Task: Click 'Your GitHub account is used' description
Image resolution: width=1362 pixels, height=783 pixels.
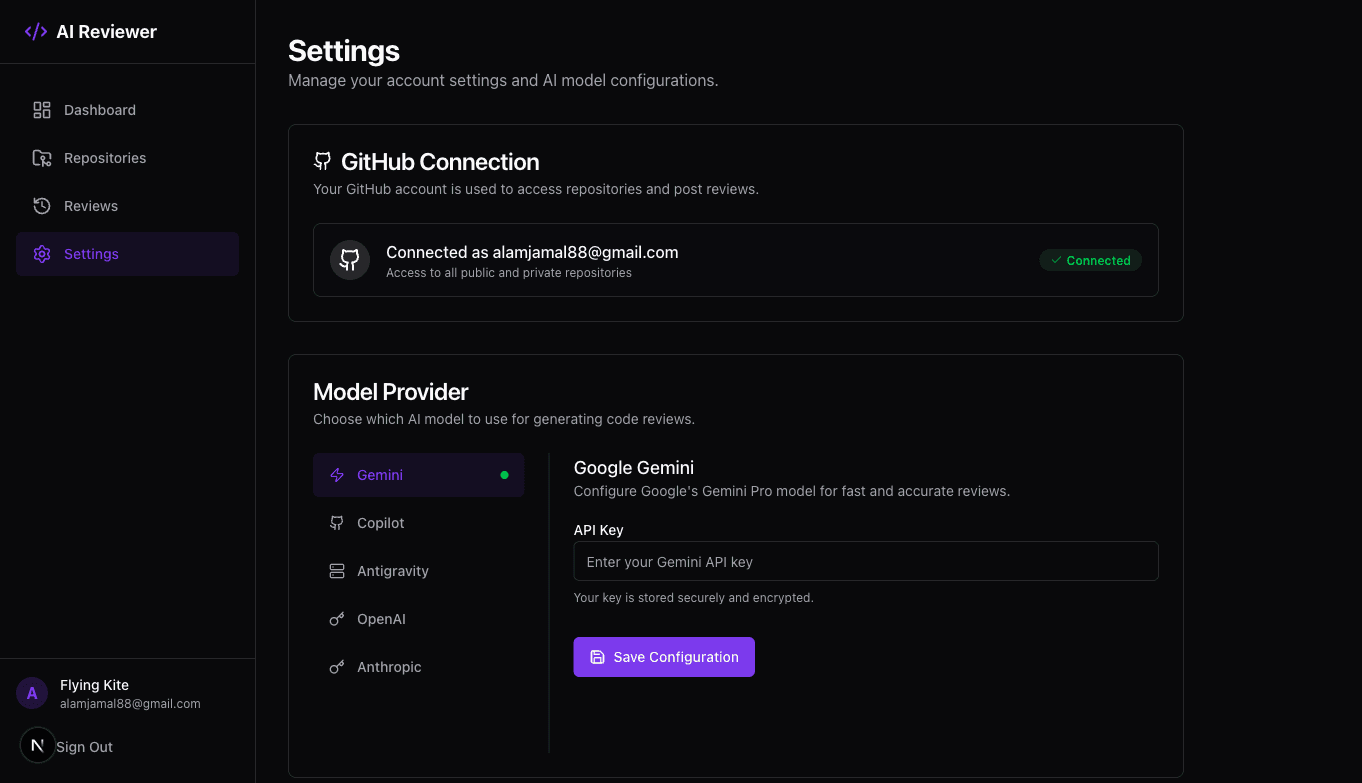Action: (x=536, y=189)
